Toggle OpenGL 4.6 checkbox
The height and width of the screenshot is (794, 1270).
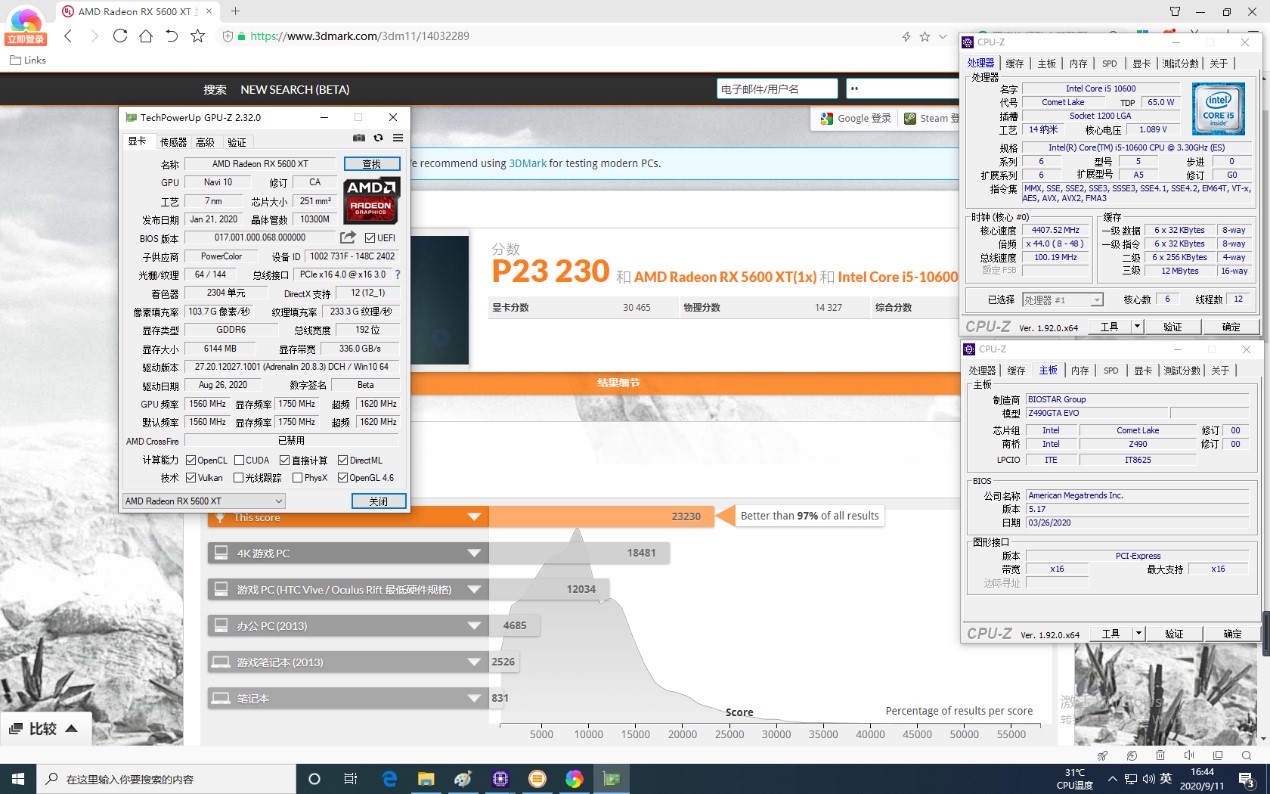click(x=343, y=478)
